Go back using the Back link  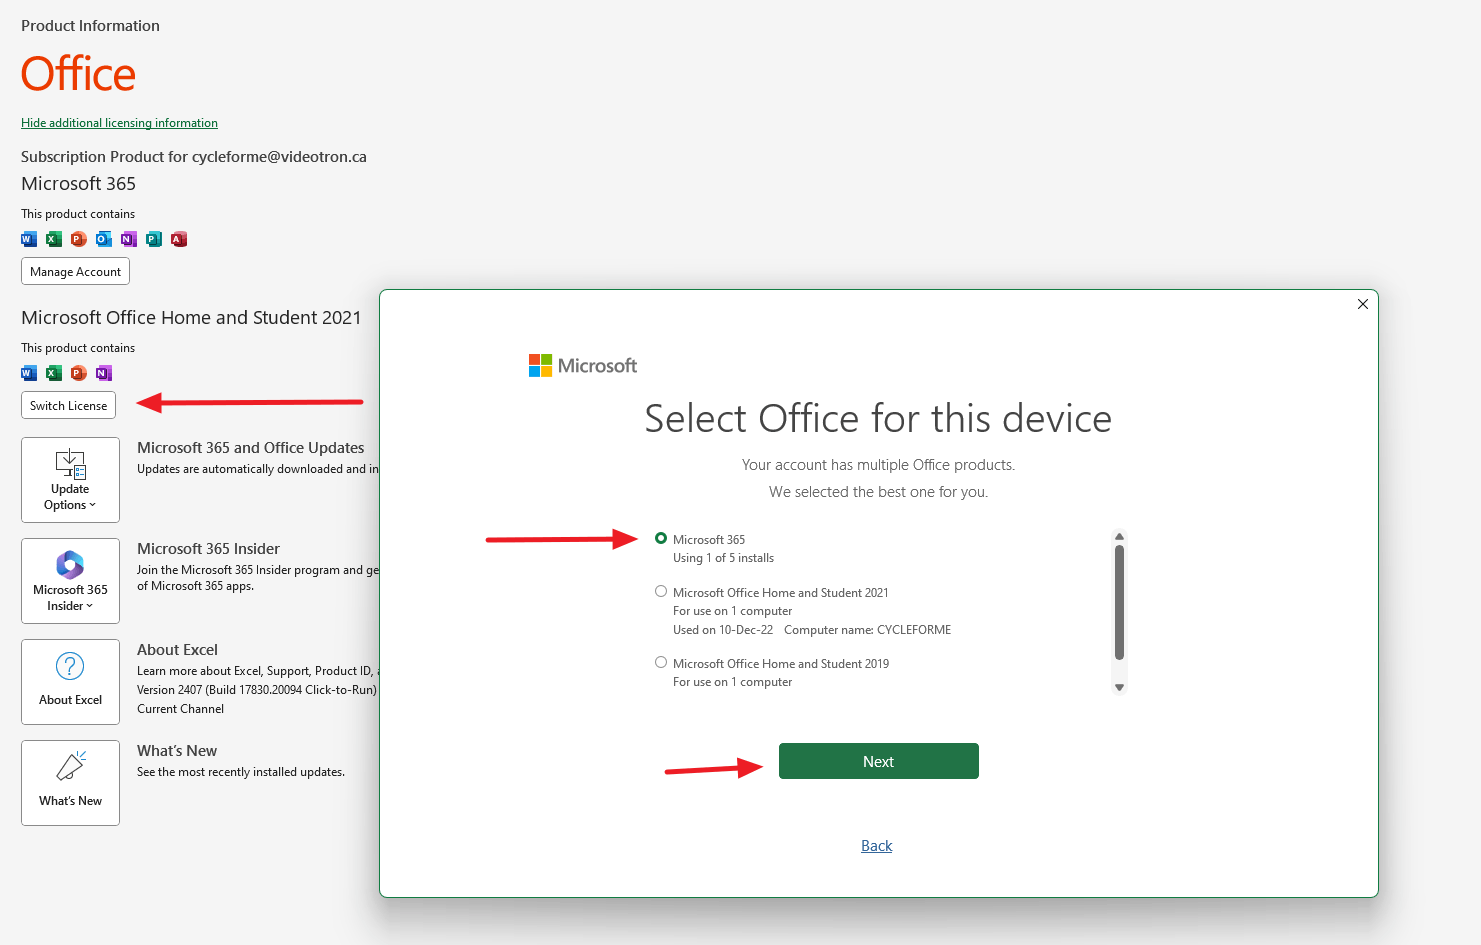tap(877, 846)
